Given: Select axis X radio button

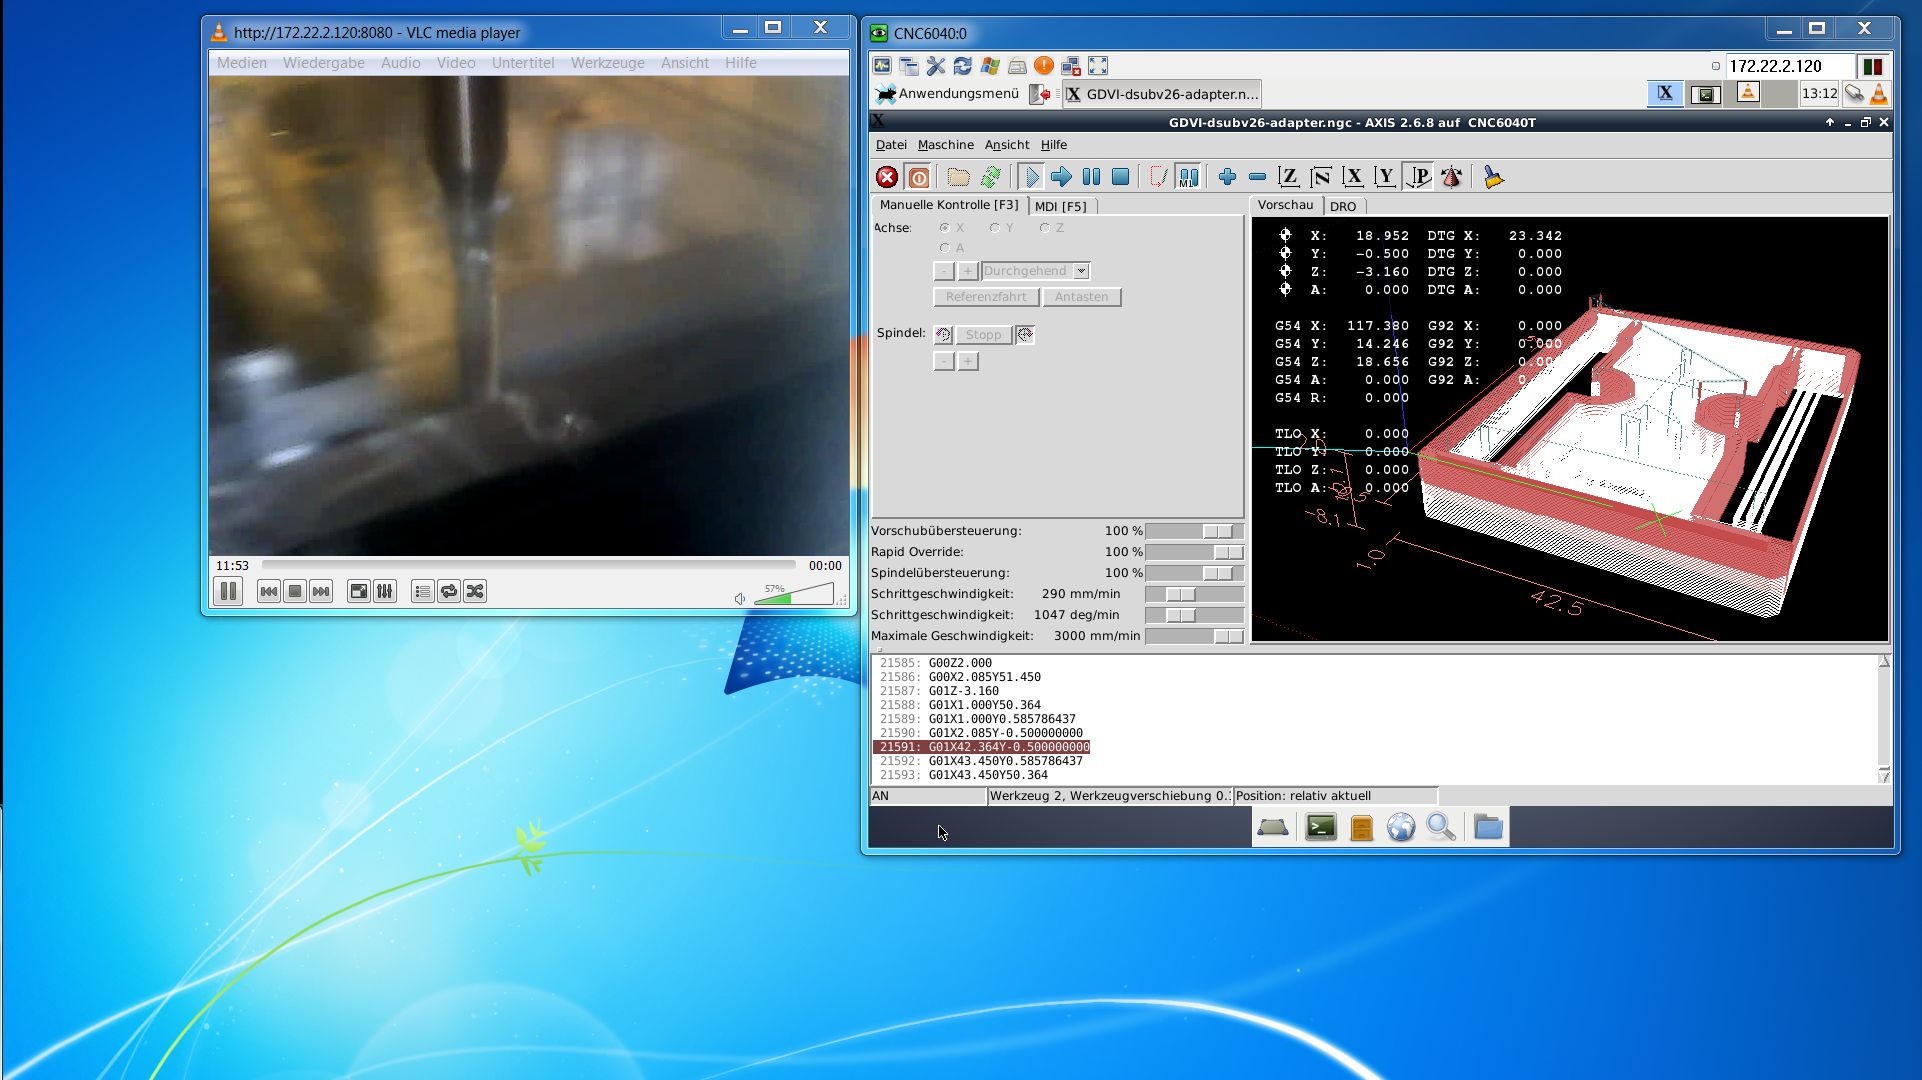Looking at the screenshot, I should pyautogui.click(x=944, y=228).
